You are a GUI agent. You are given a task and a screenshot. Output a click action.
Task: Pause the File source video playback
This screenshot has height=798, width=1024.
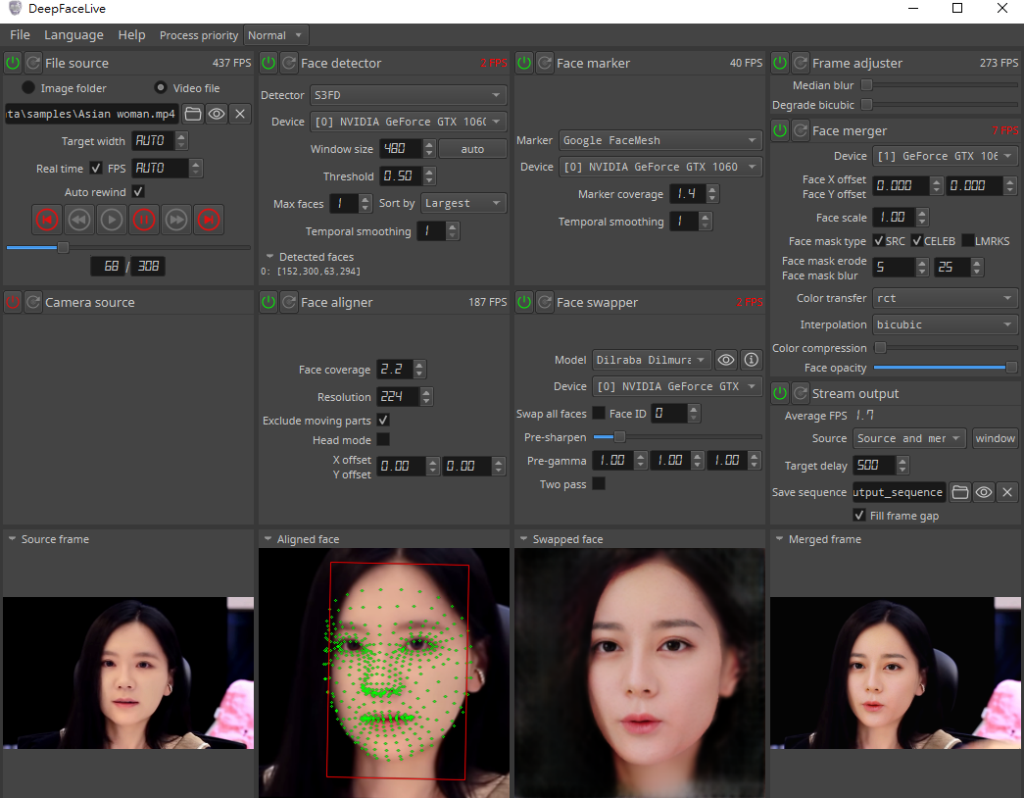coord(144,219)
